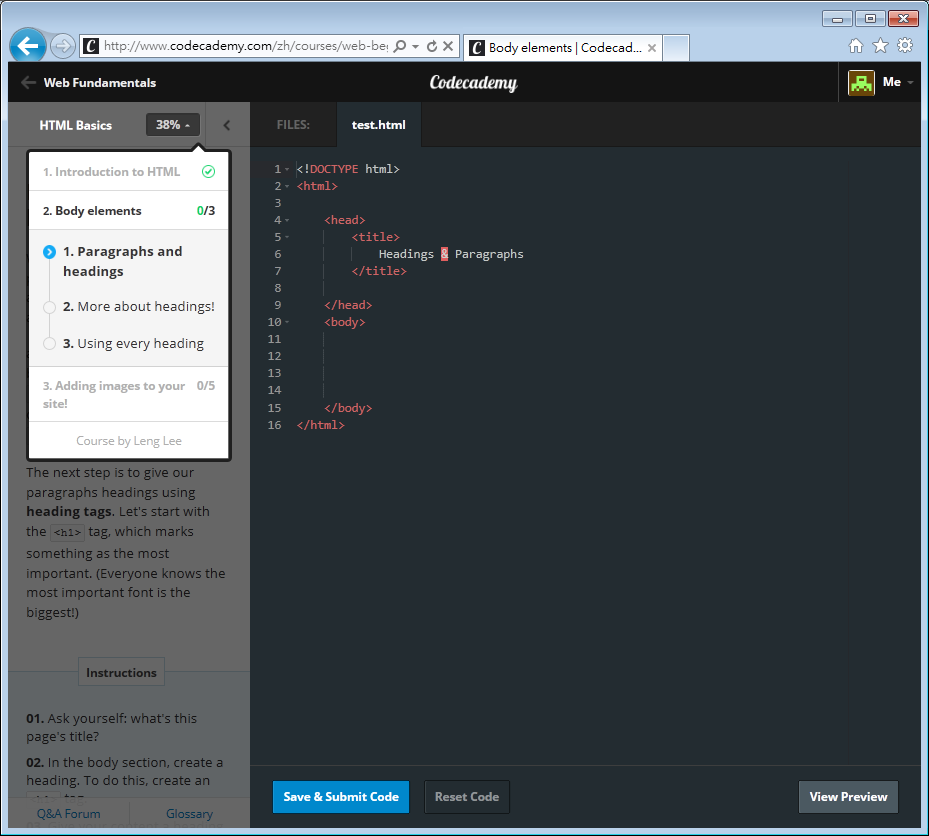The width and height of the screenshot is (929, 836).
Task: Click the highlighted ampersand in line 6
Action: (x=444, y=254)
